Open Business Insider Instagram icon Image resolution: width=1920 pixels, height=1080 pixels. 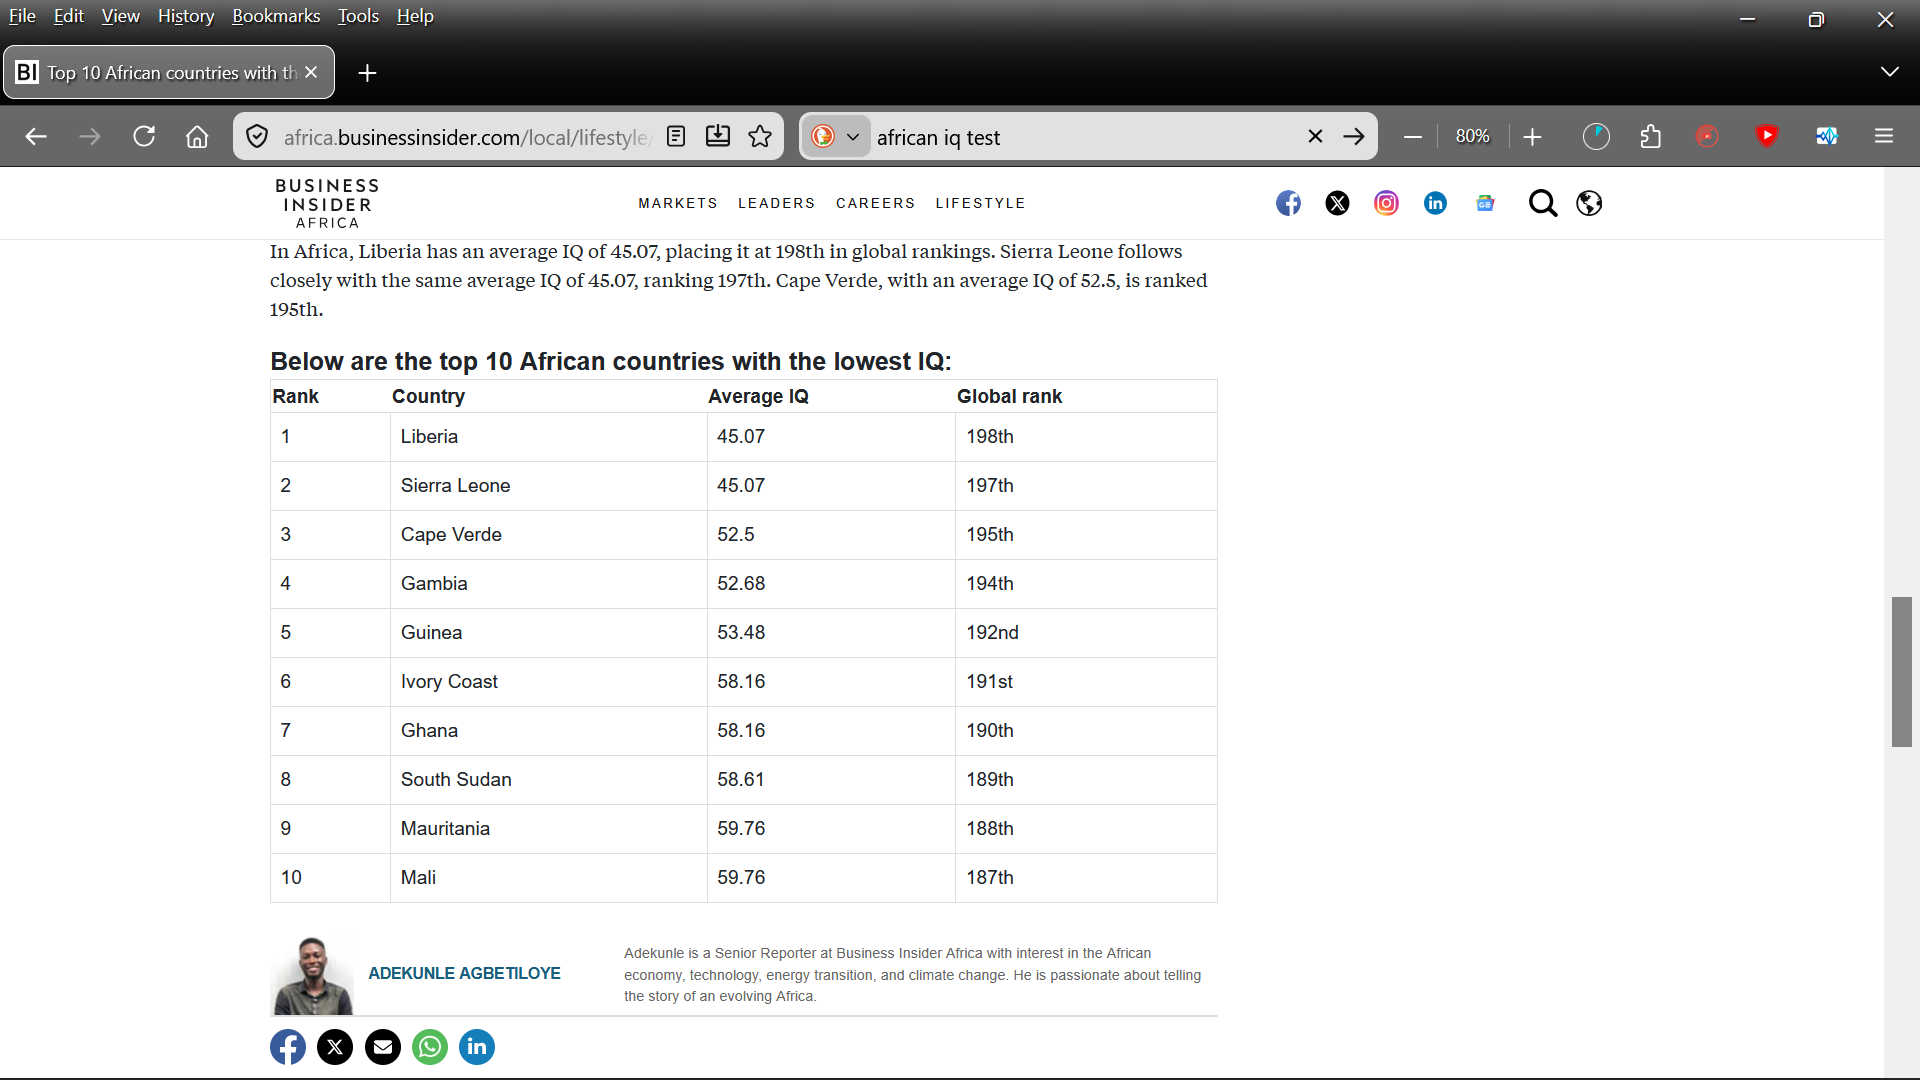pyautogui.click(x=1386, y=203)
